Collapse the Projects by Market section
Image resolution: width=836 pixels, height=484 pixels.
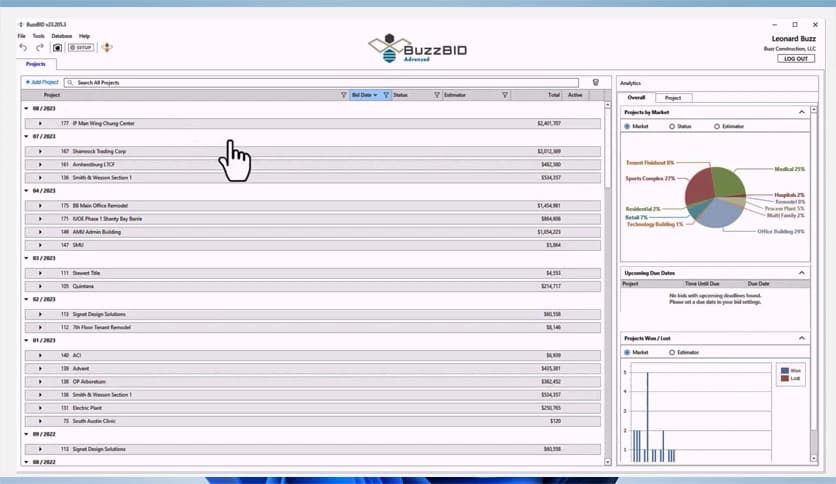pos(801,112)
